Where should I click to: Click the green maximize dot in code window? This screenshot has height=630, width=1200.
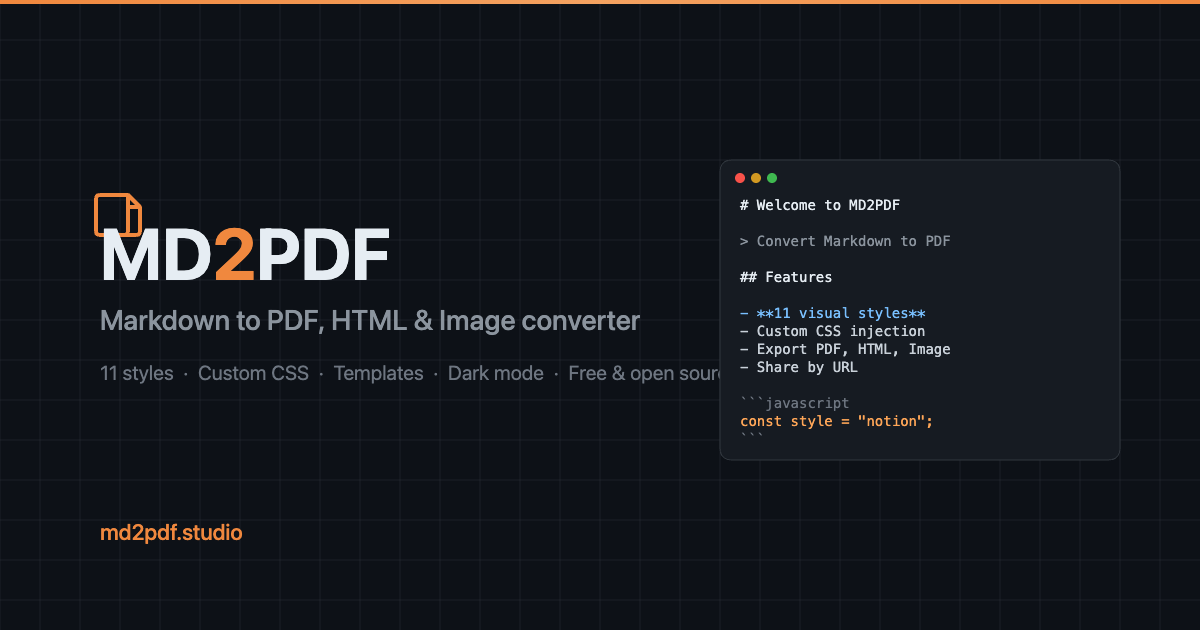click(772, 178)
